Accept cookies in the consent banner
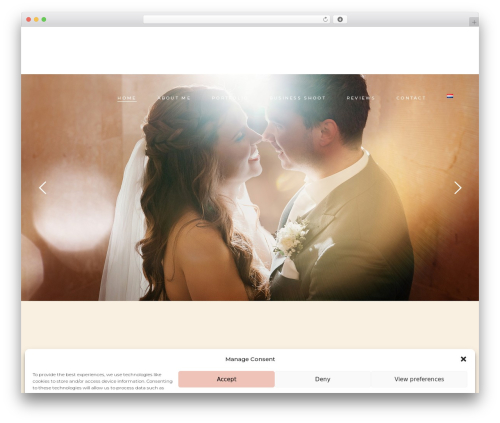 (x=226, y=379)
